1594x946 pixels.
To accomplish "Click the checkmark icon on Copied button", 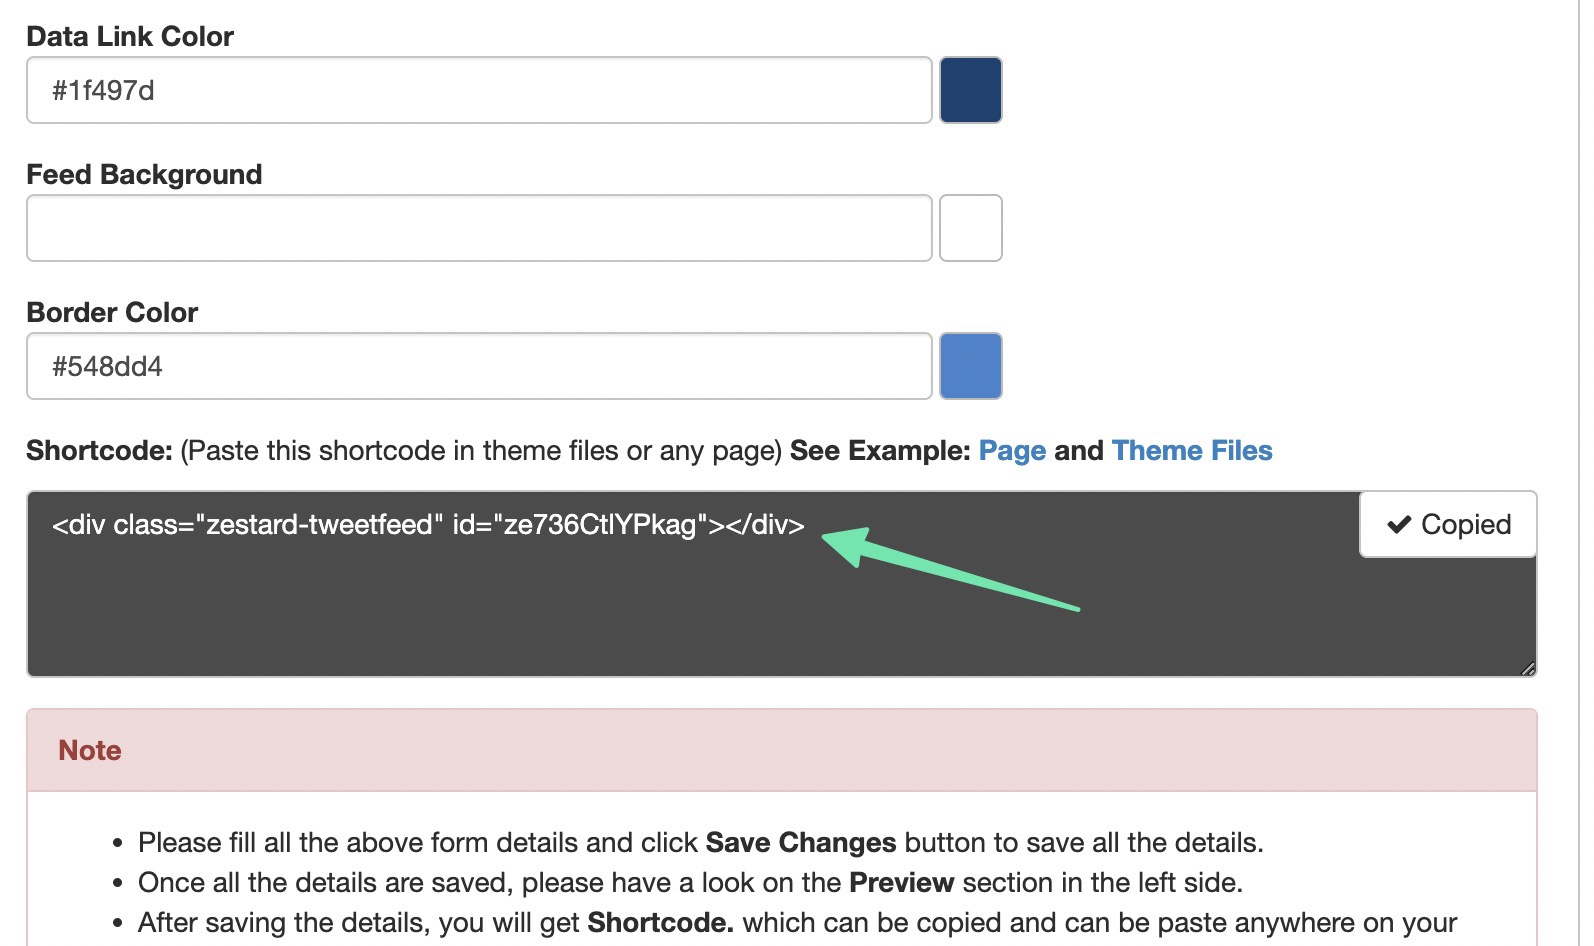I will [1399, 525].
